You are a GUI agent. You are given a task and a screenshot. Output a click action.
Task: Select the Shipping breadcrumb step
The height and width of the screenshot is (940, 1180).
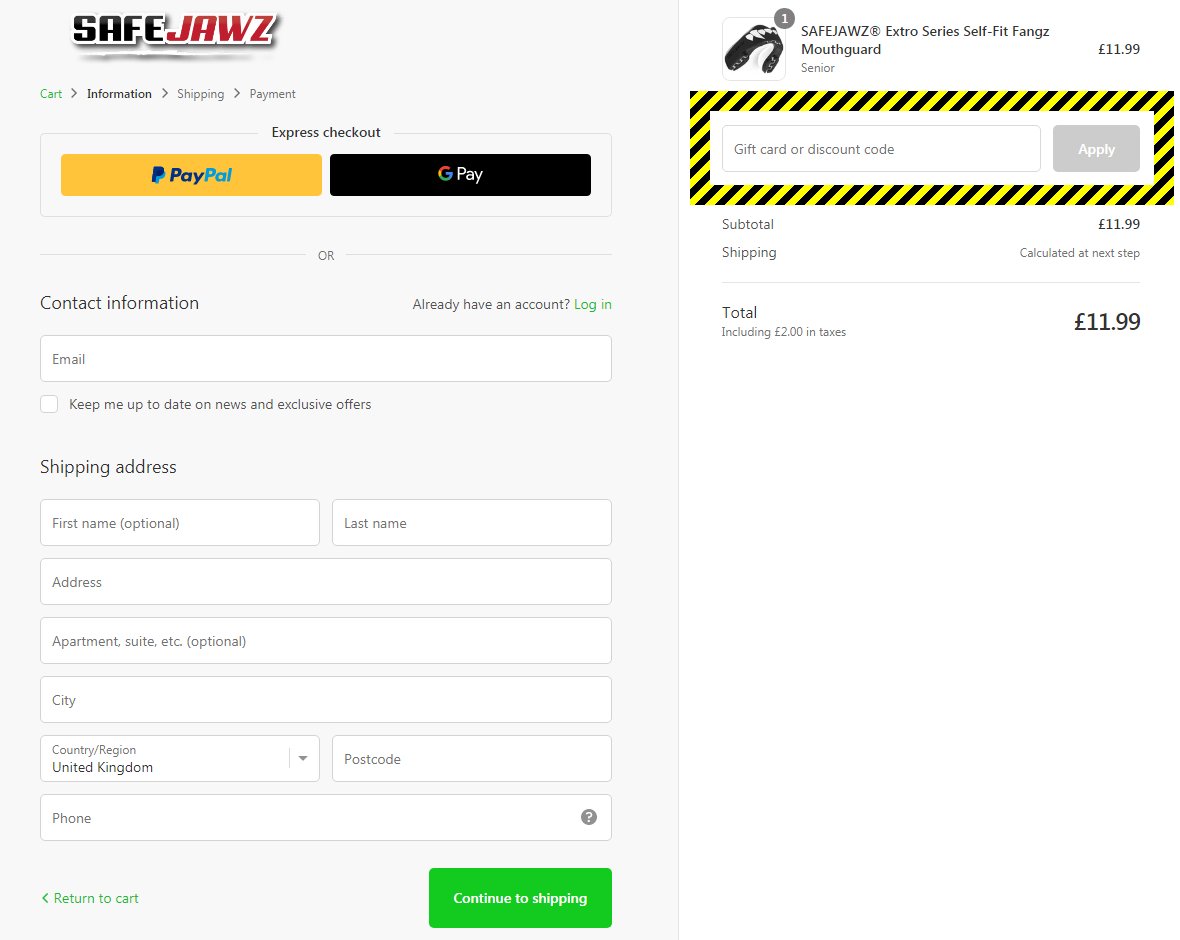tap(200, 93)
